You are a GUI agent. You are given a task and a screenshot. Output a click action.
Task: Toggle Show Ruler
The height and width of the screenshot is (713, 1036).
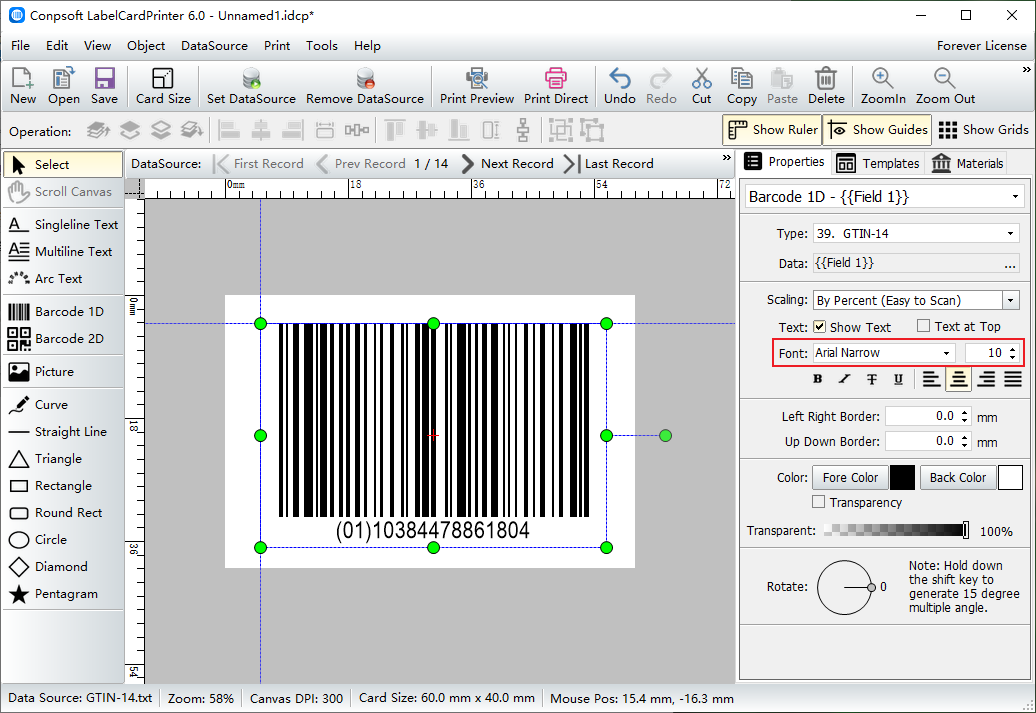point(772,130)
